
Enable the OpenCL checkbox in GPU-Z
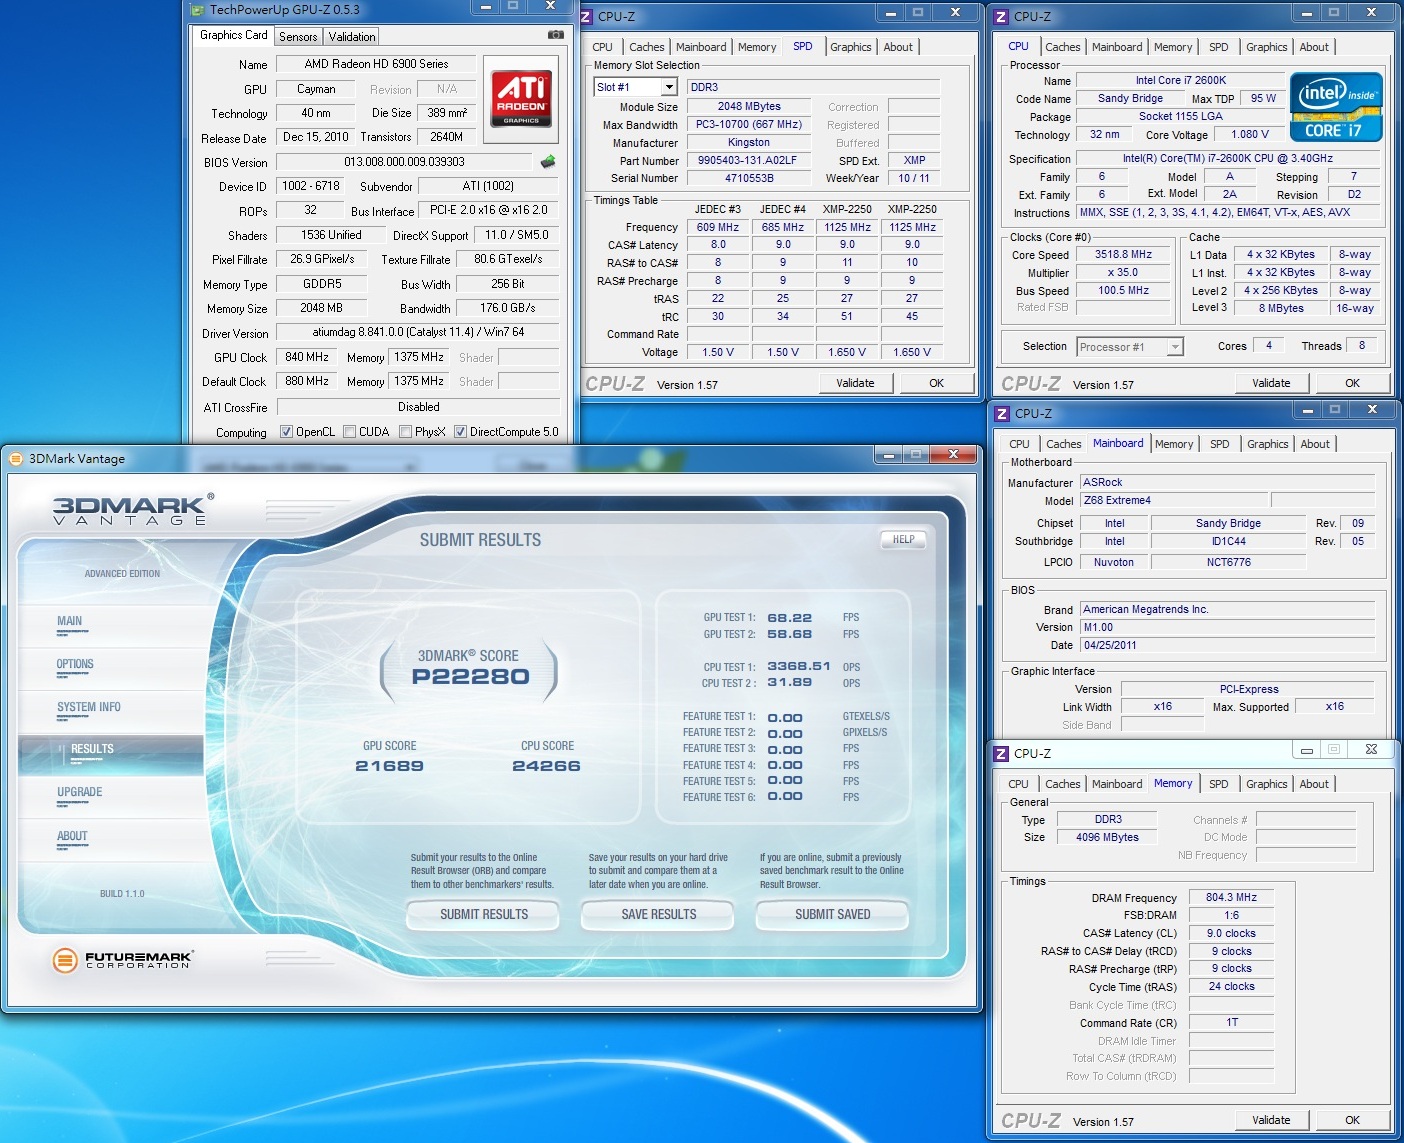click(x=287, y=432)
